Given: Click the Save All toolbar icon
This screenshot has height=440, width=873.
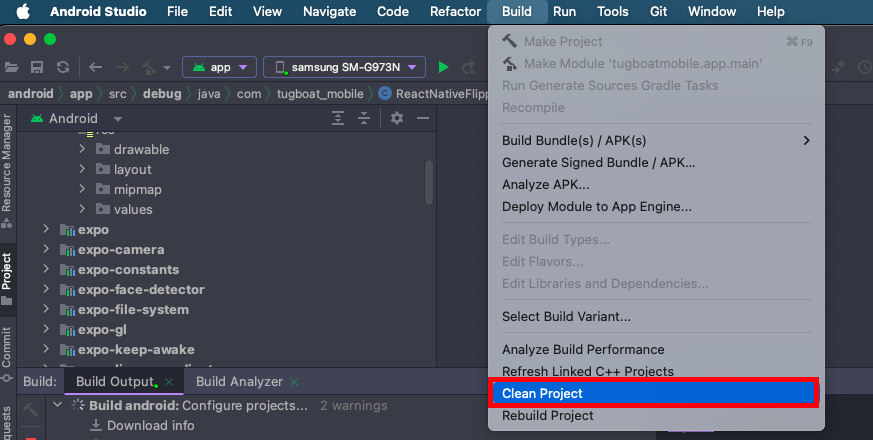Looking at the screenshot, I should (37, 67).
